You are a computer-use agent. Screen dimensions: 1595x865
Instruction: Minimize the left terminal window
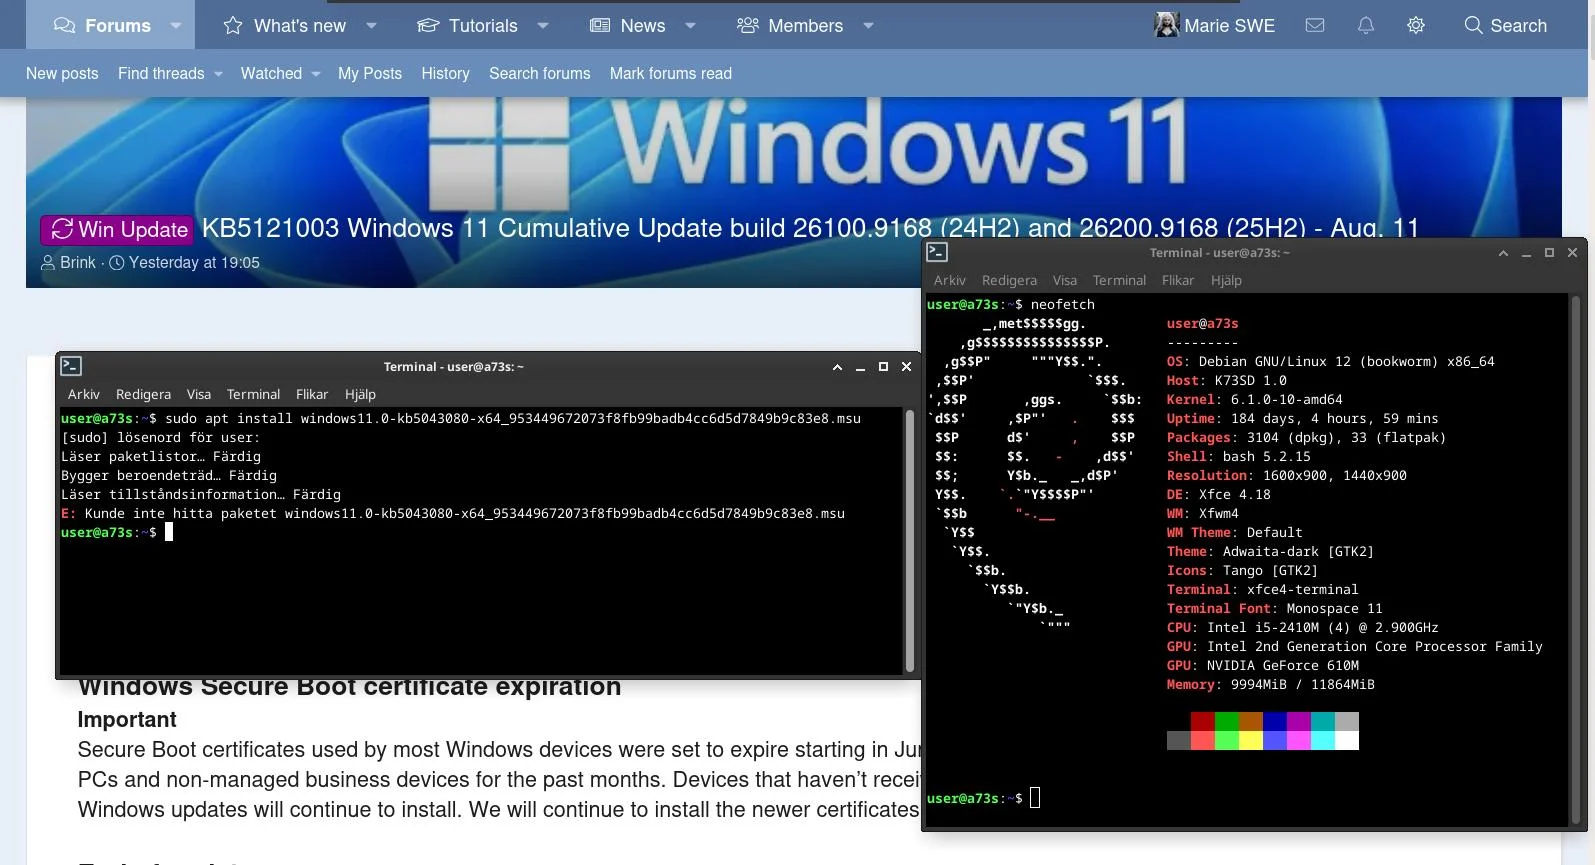pos(860,367)
